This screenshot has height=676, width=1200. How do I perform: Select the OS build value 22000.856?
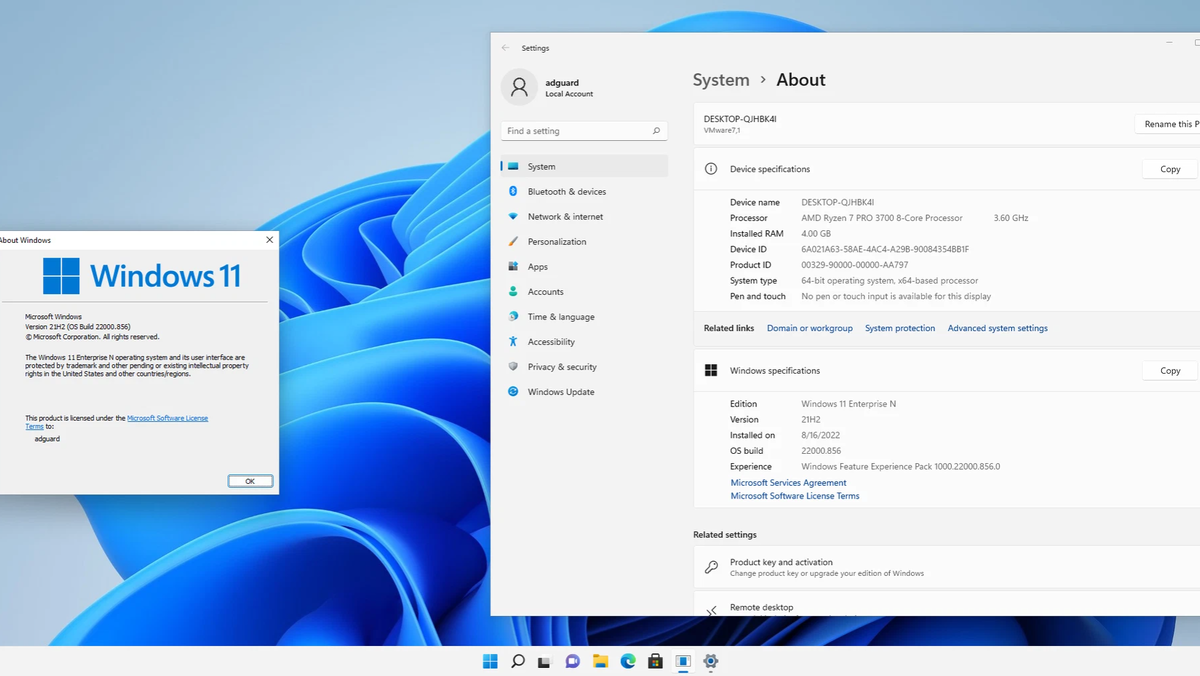(x=821, y=451)
